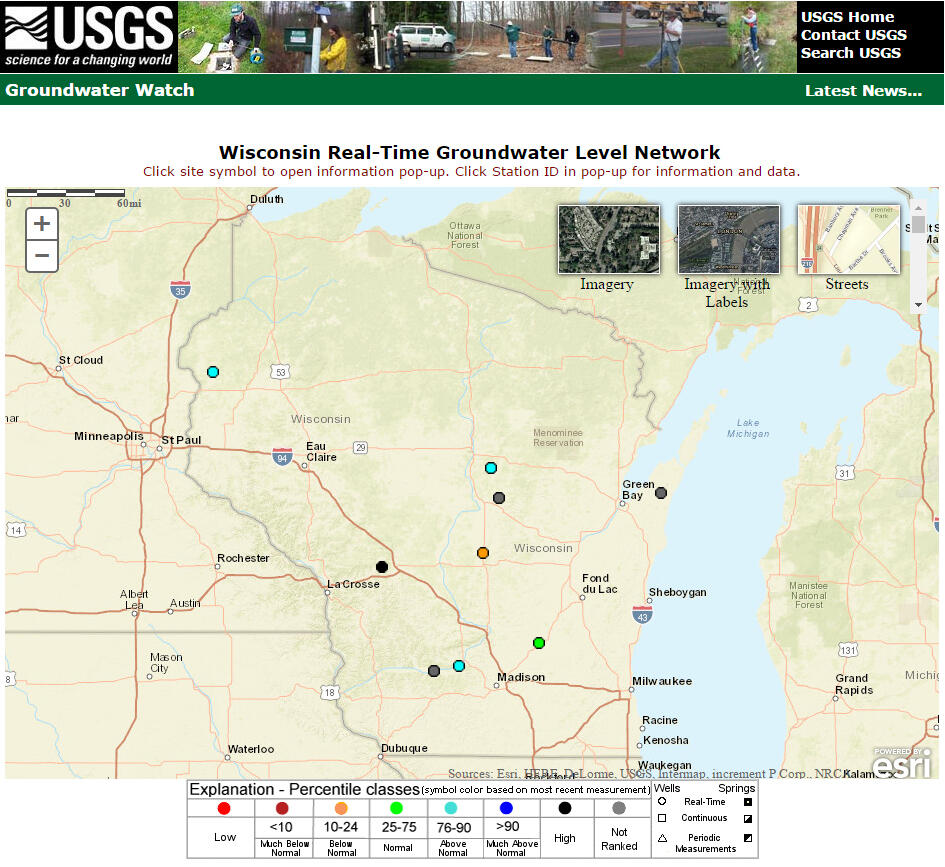
Task: Click the red Low percentile color swatch
Action: 222,808
